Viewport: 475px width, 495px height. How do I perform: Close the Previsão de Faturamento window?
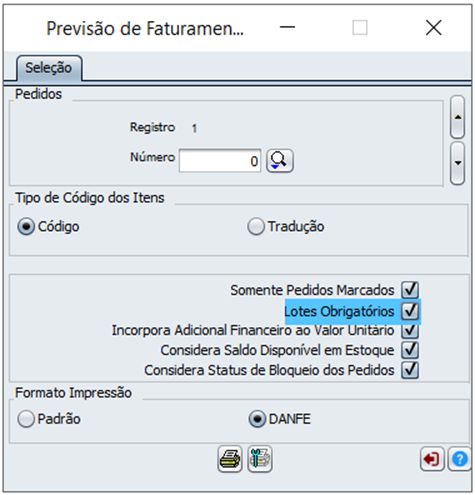point(434,28)
